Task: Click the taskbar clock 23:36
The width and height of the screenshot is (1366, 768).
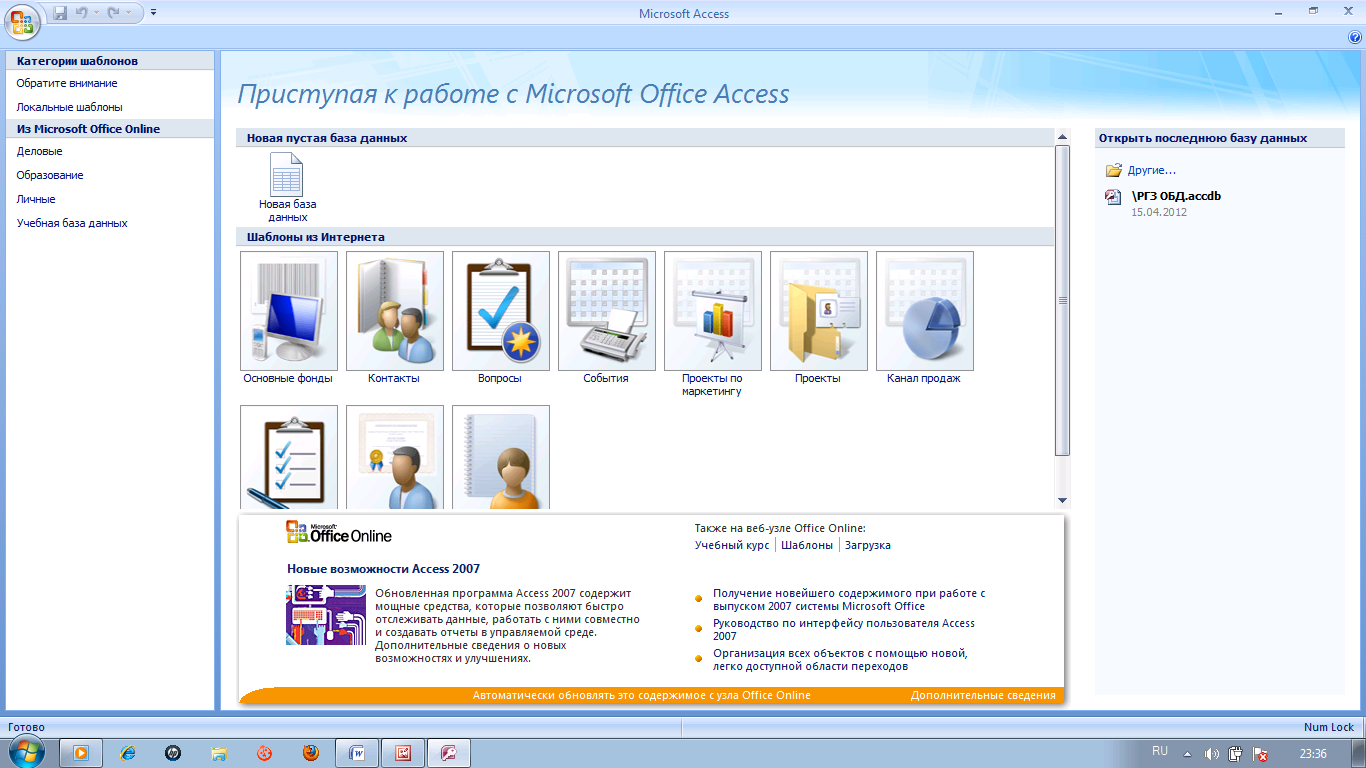Action: coord(1313,753)
